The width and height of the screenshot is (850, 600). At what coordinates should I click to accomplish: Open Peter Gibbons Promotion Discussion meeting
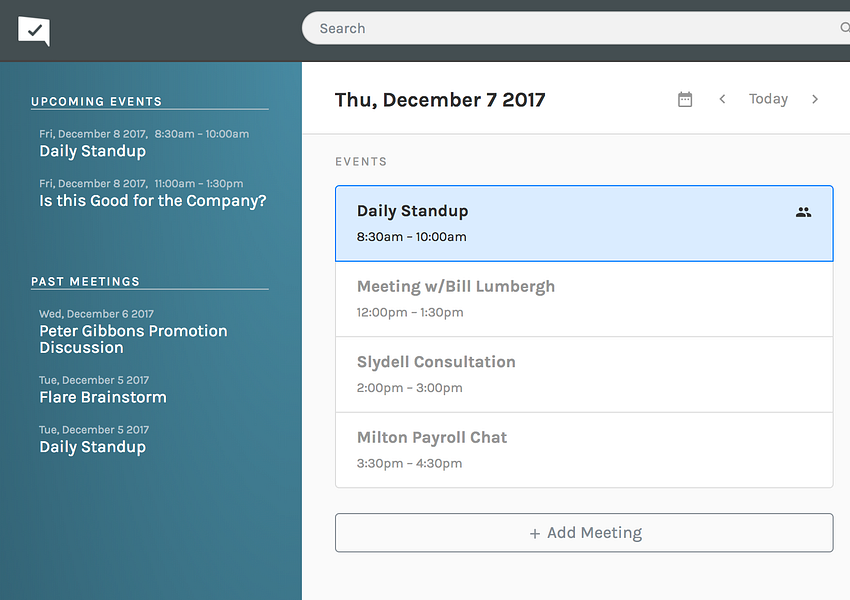coord(133,339)
